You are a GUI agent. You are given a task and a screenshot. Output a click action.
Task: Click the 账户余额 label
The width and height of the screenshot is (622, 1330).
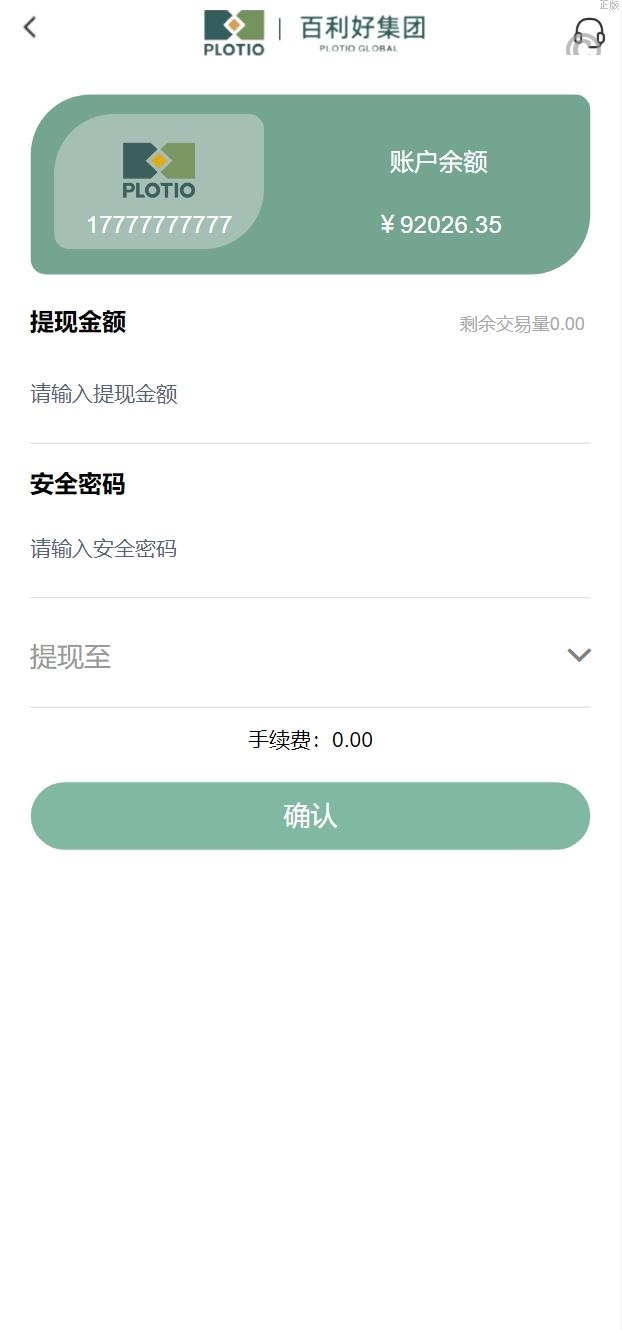pos(438,162)
